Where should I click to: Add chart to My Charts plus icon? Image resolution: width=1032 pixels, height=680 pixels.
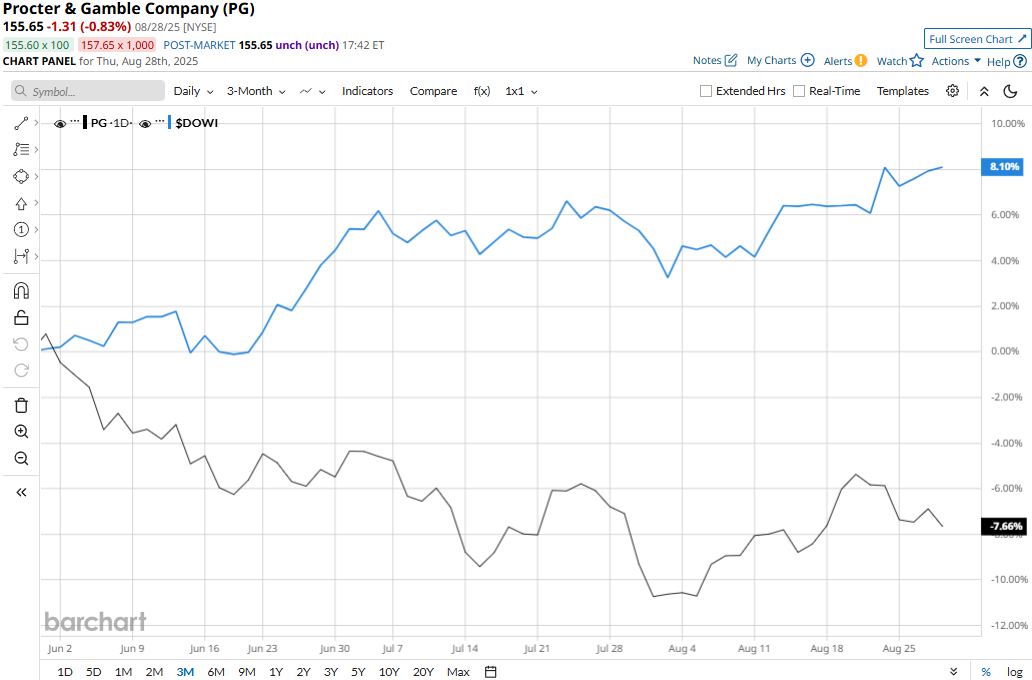click(808, 60)
